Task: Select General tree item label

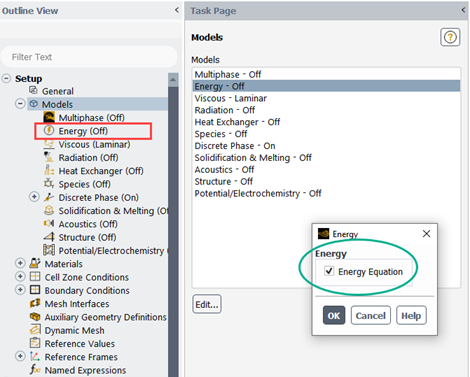Action: point(58,91)
